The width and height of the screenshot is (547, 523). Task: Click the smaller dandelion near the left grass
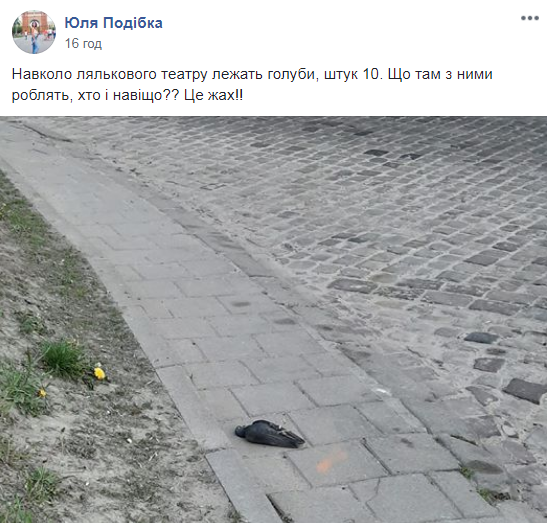42,393
